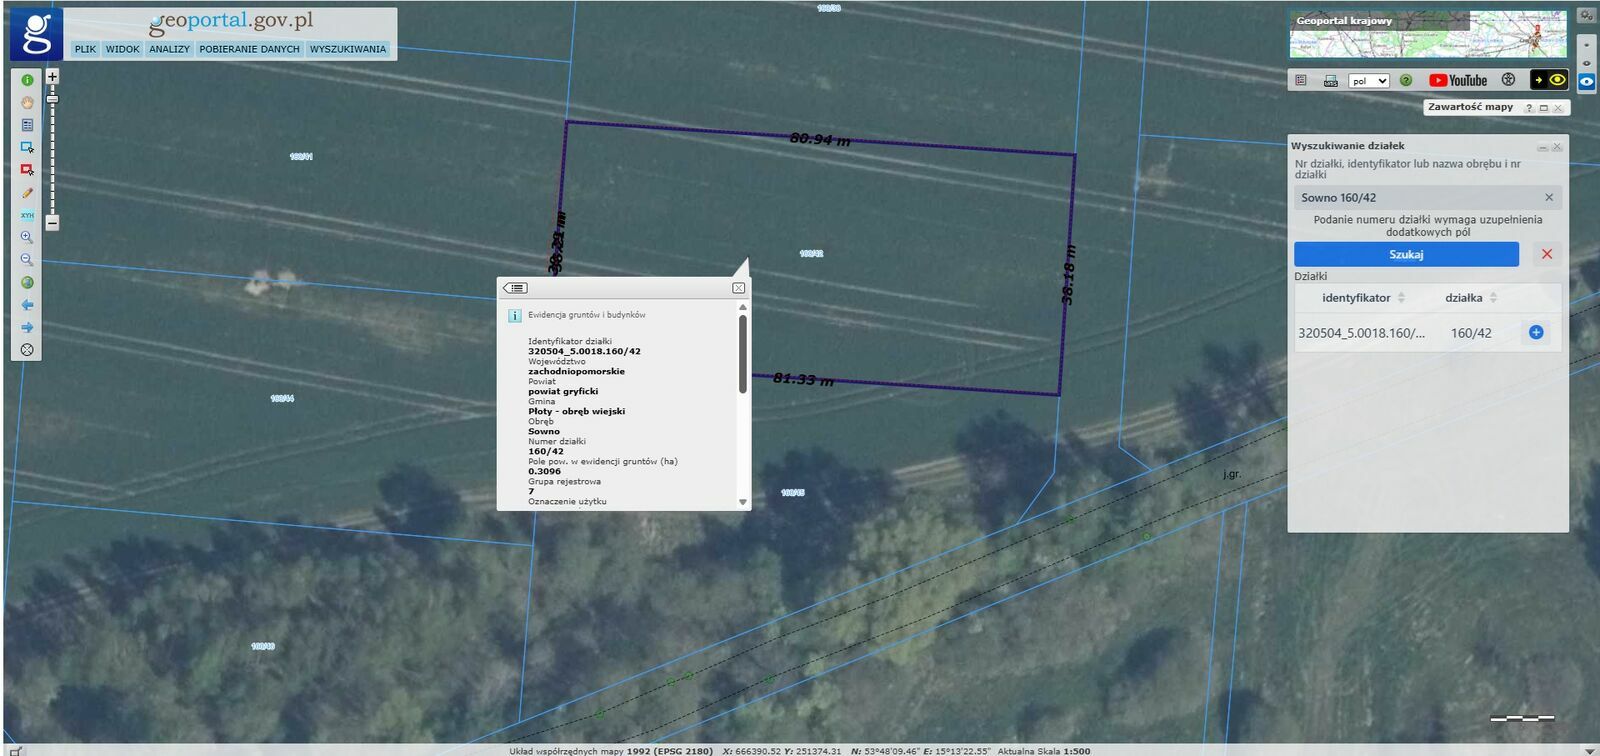Click identifier '320504_5.0018.160/42' in popup
1600x756 pixels.
click(x=584, y=352)
